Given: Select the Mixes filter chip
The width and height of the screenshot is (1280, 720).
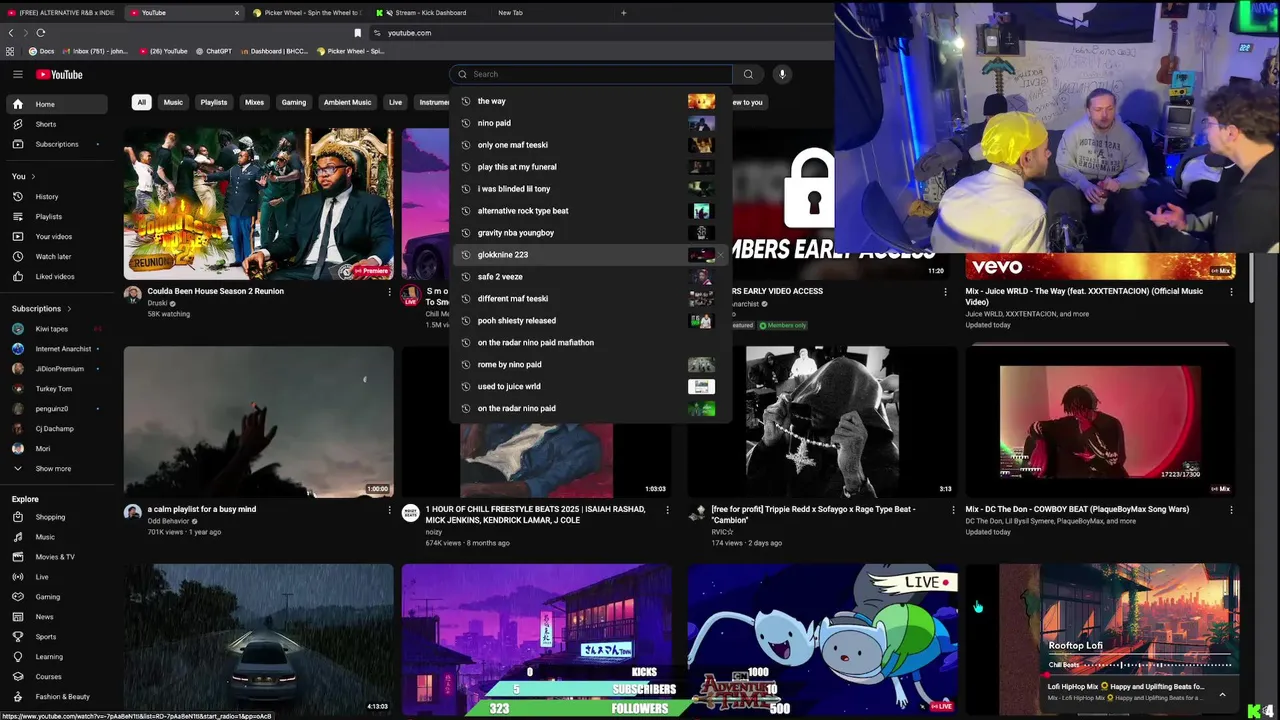Looking at the screenshot, I should 255,102.
